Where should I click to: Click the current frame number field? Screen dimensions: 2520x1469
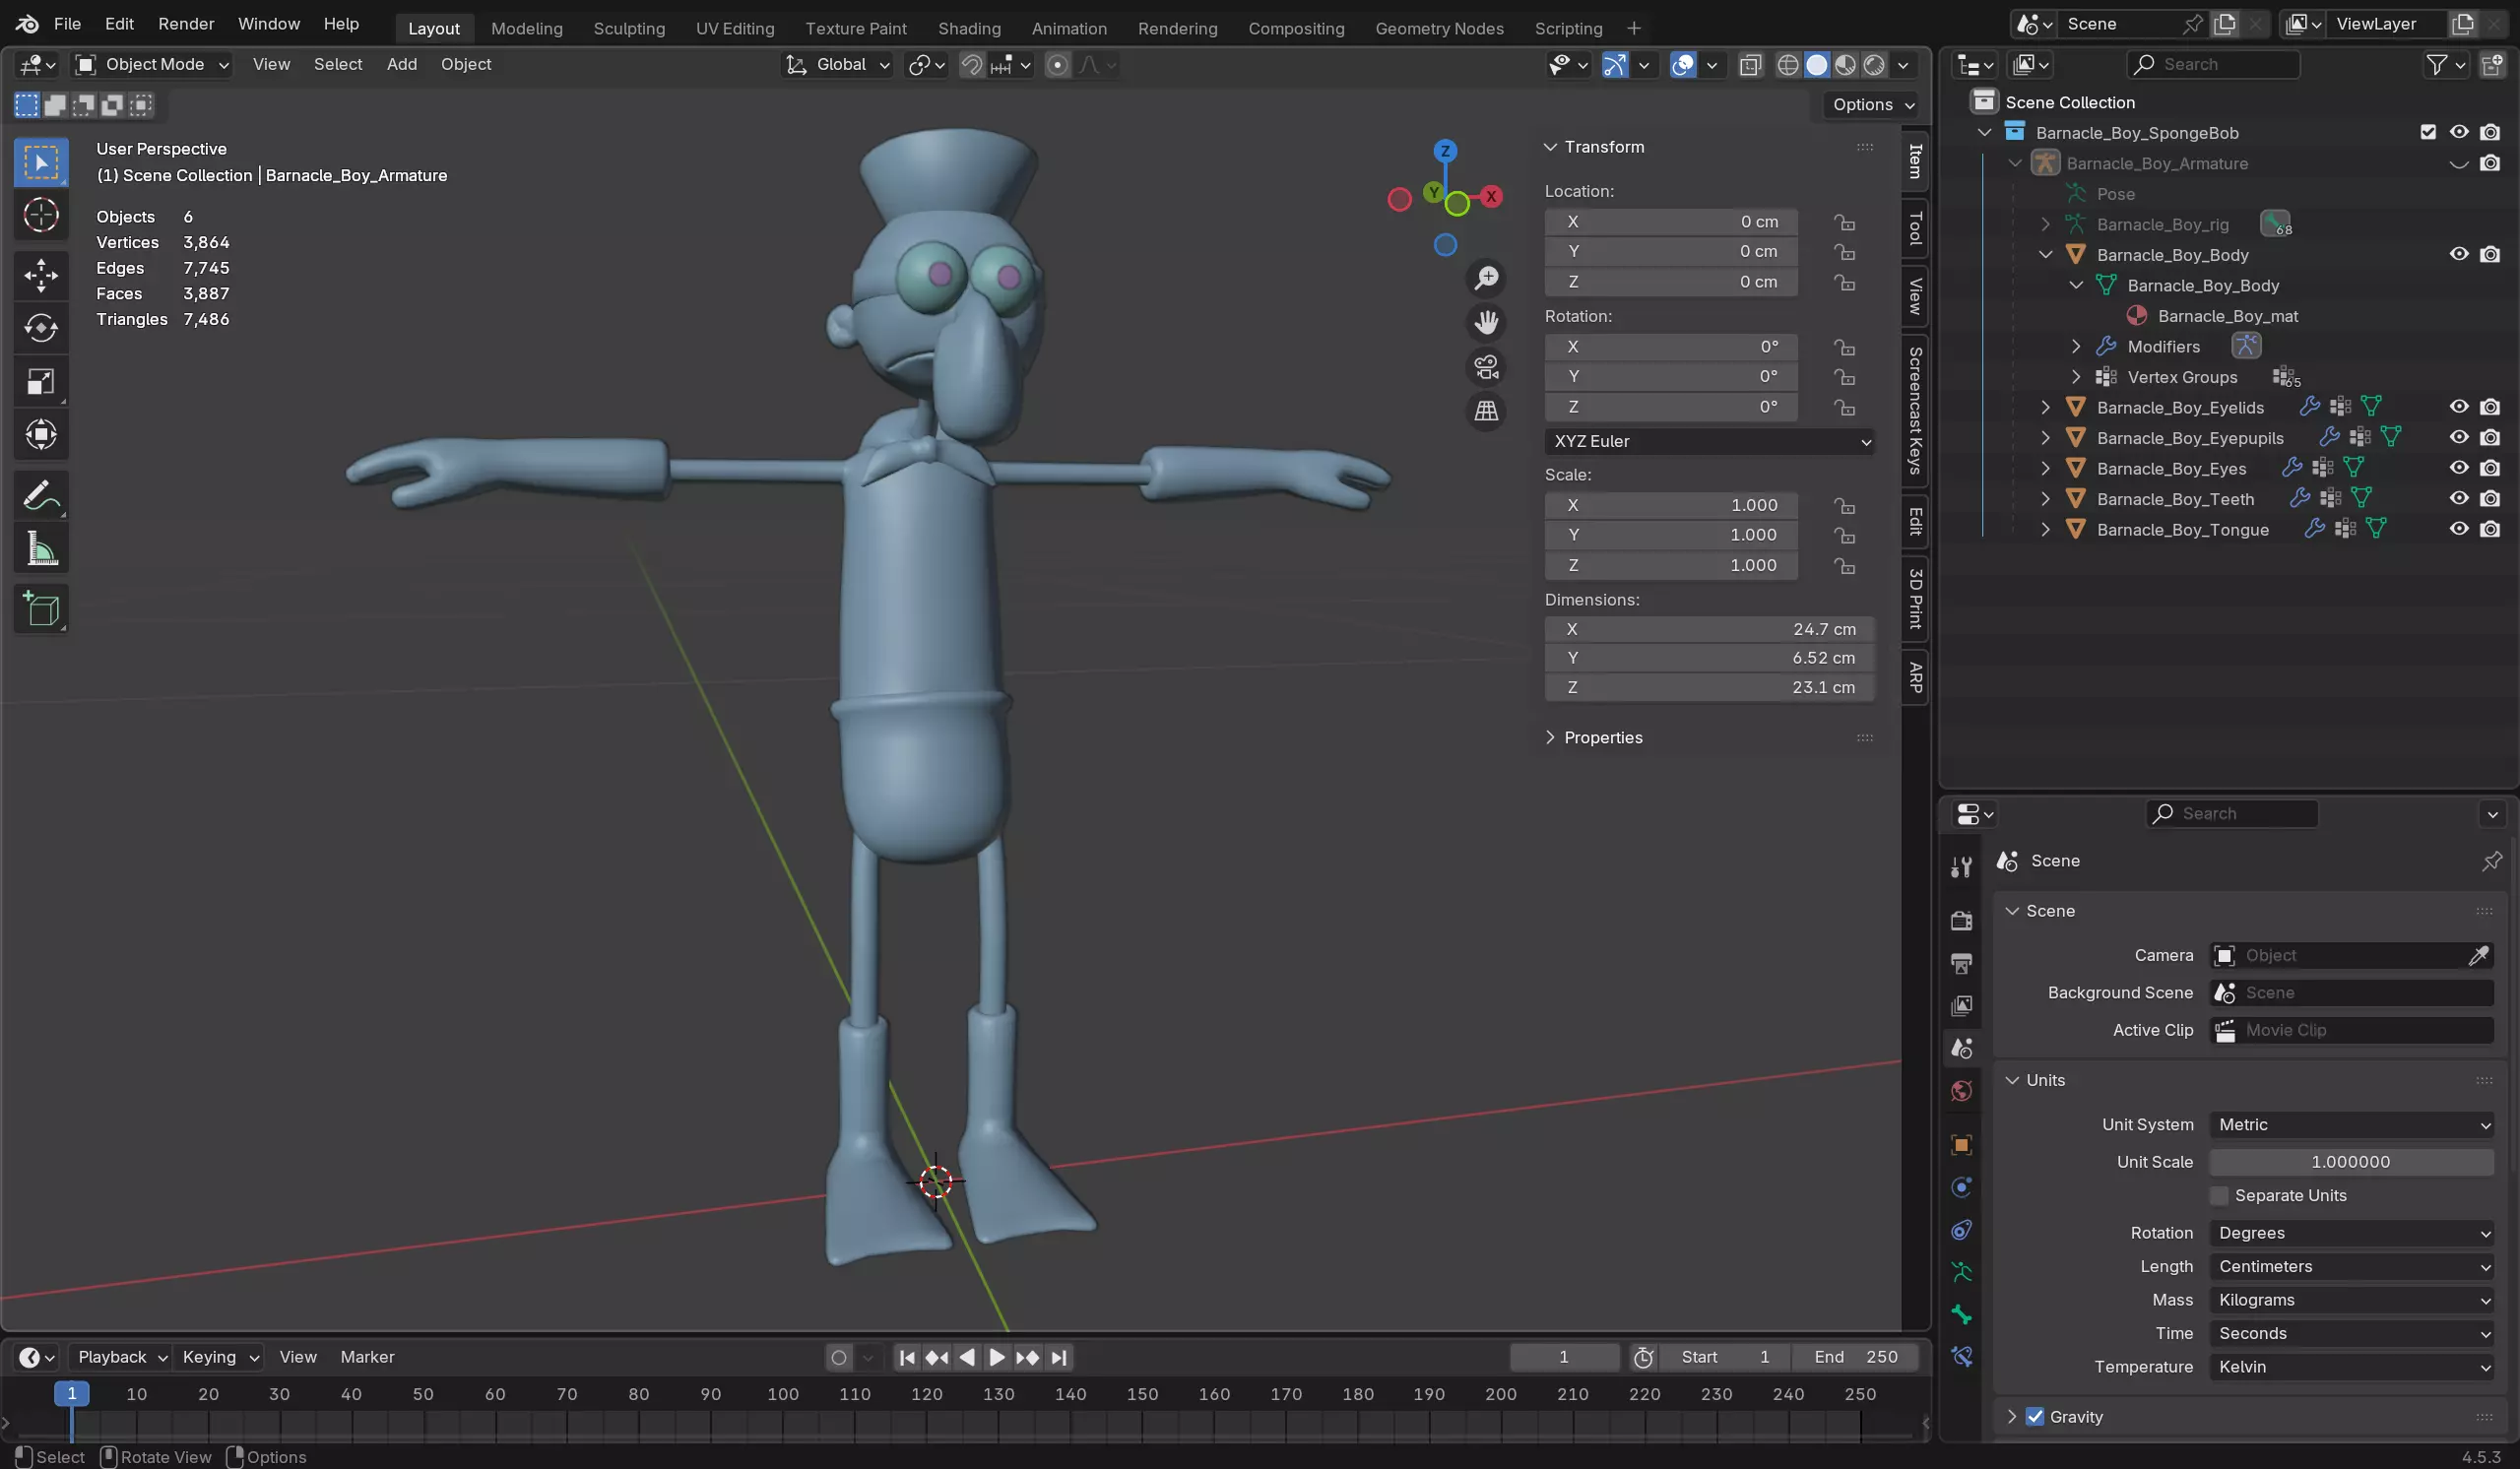tap(1564, 1357)
